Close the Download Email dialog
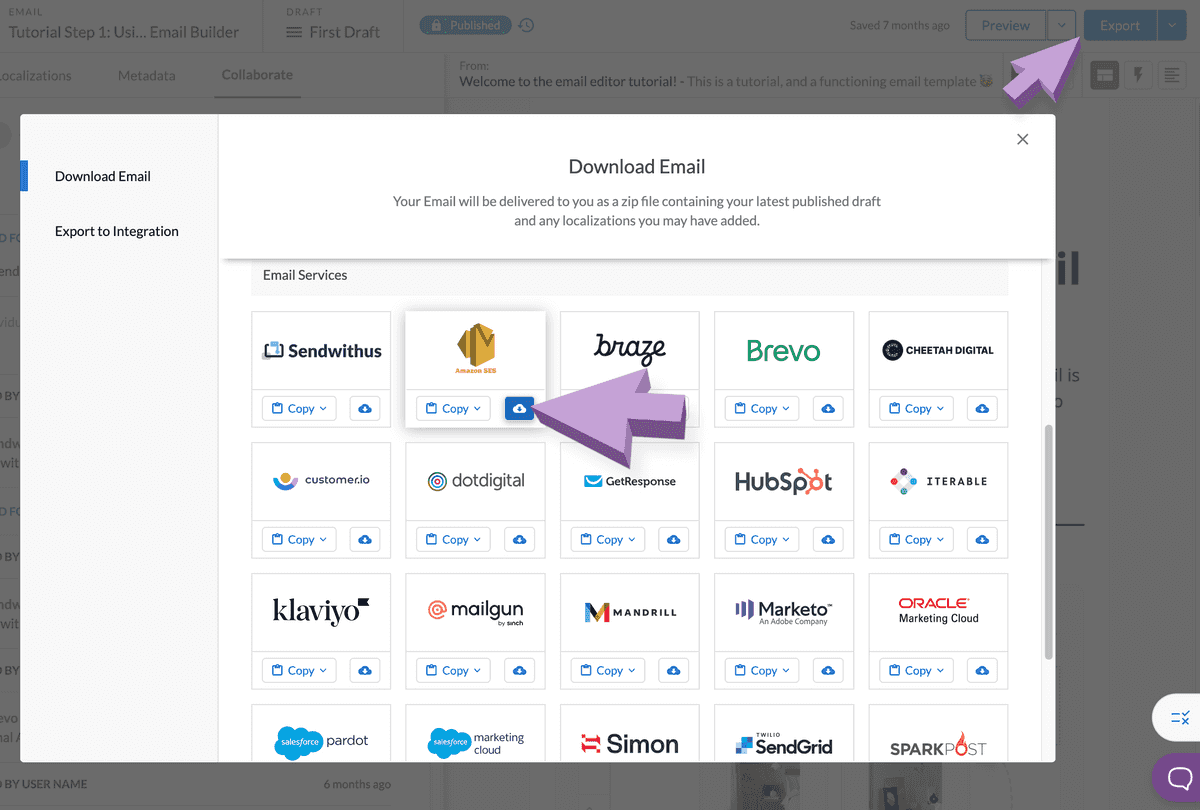The height and width of the screenshot is (810, 1200). (1022, 139)
